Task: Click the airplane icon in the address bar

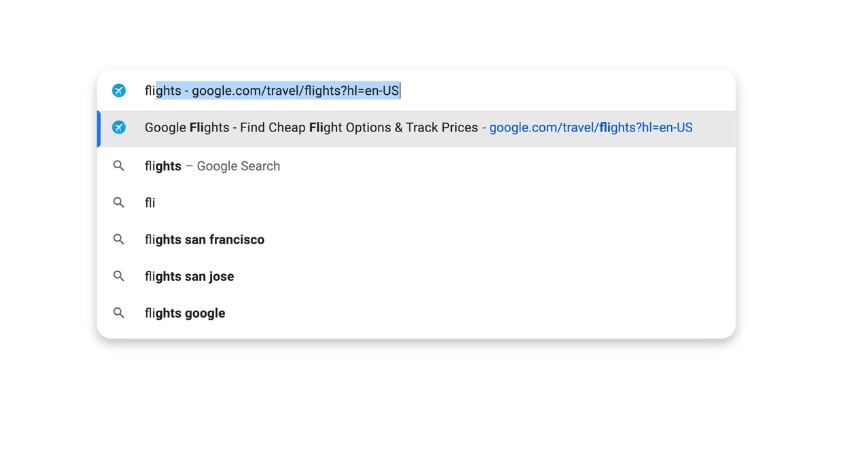Action: (x=119, y=91)
